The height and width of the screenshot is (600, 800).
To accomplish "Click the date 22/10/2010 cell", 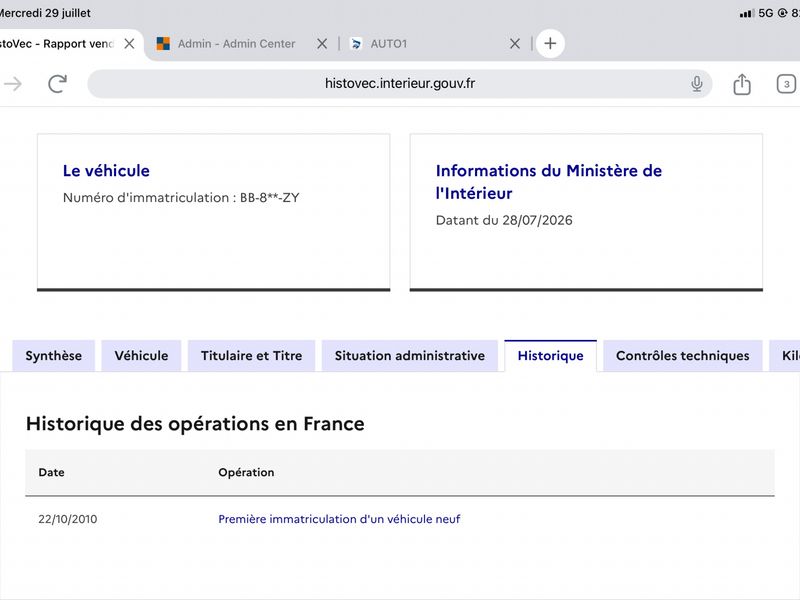I will (67, 519).
